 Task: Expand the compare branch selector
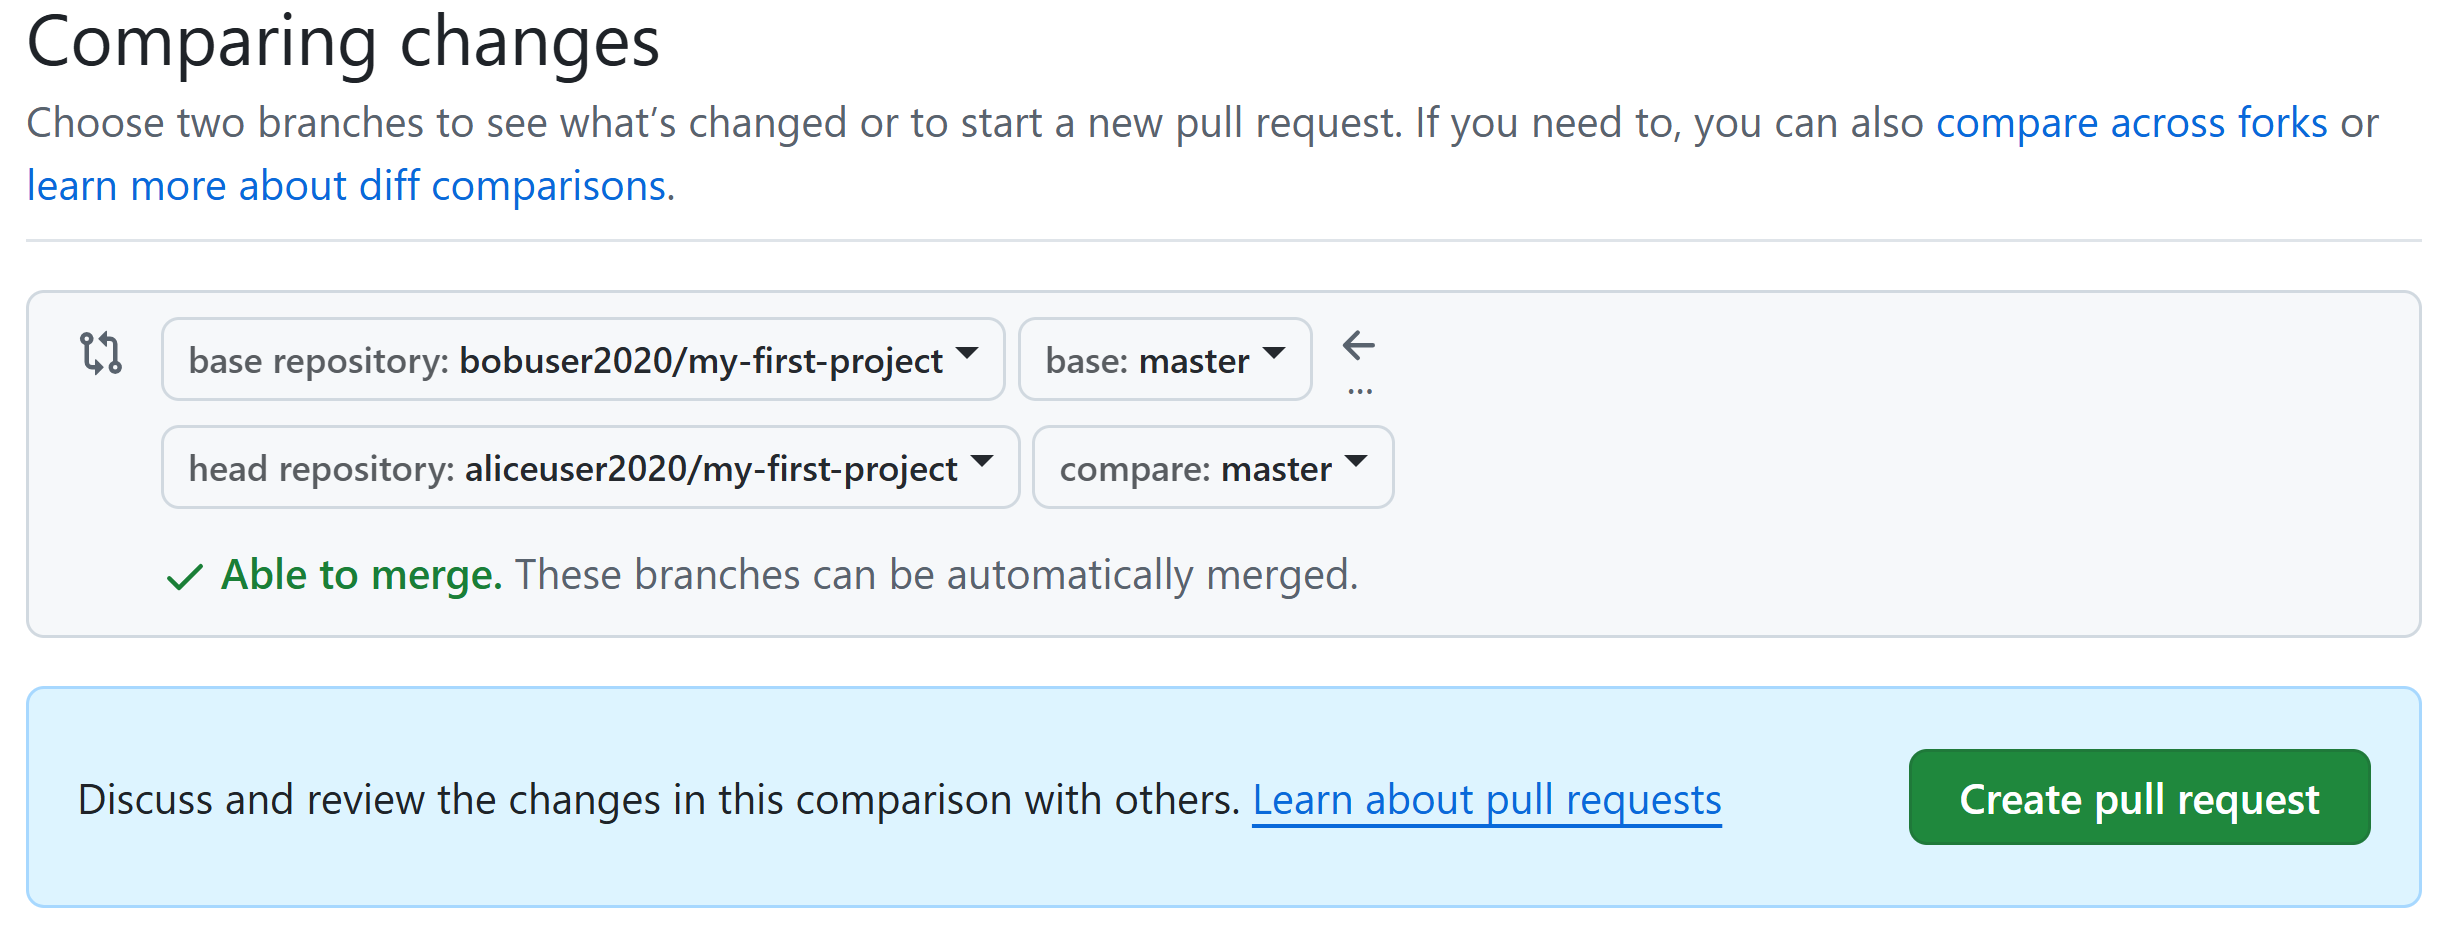coord(1212,468)
